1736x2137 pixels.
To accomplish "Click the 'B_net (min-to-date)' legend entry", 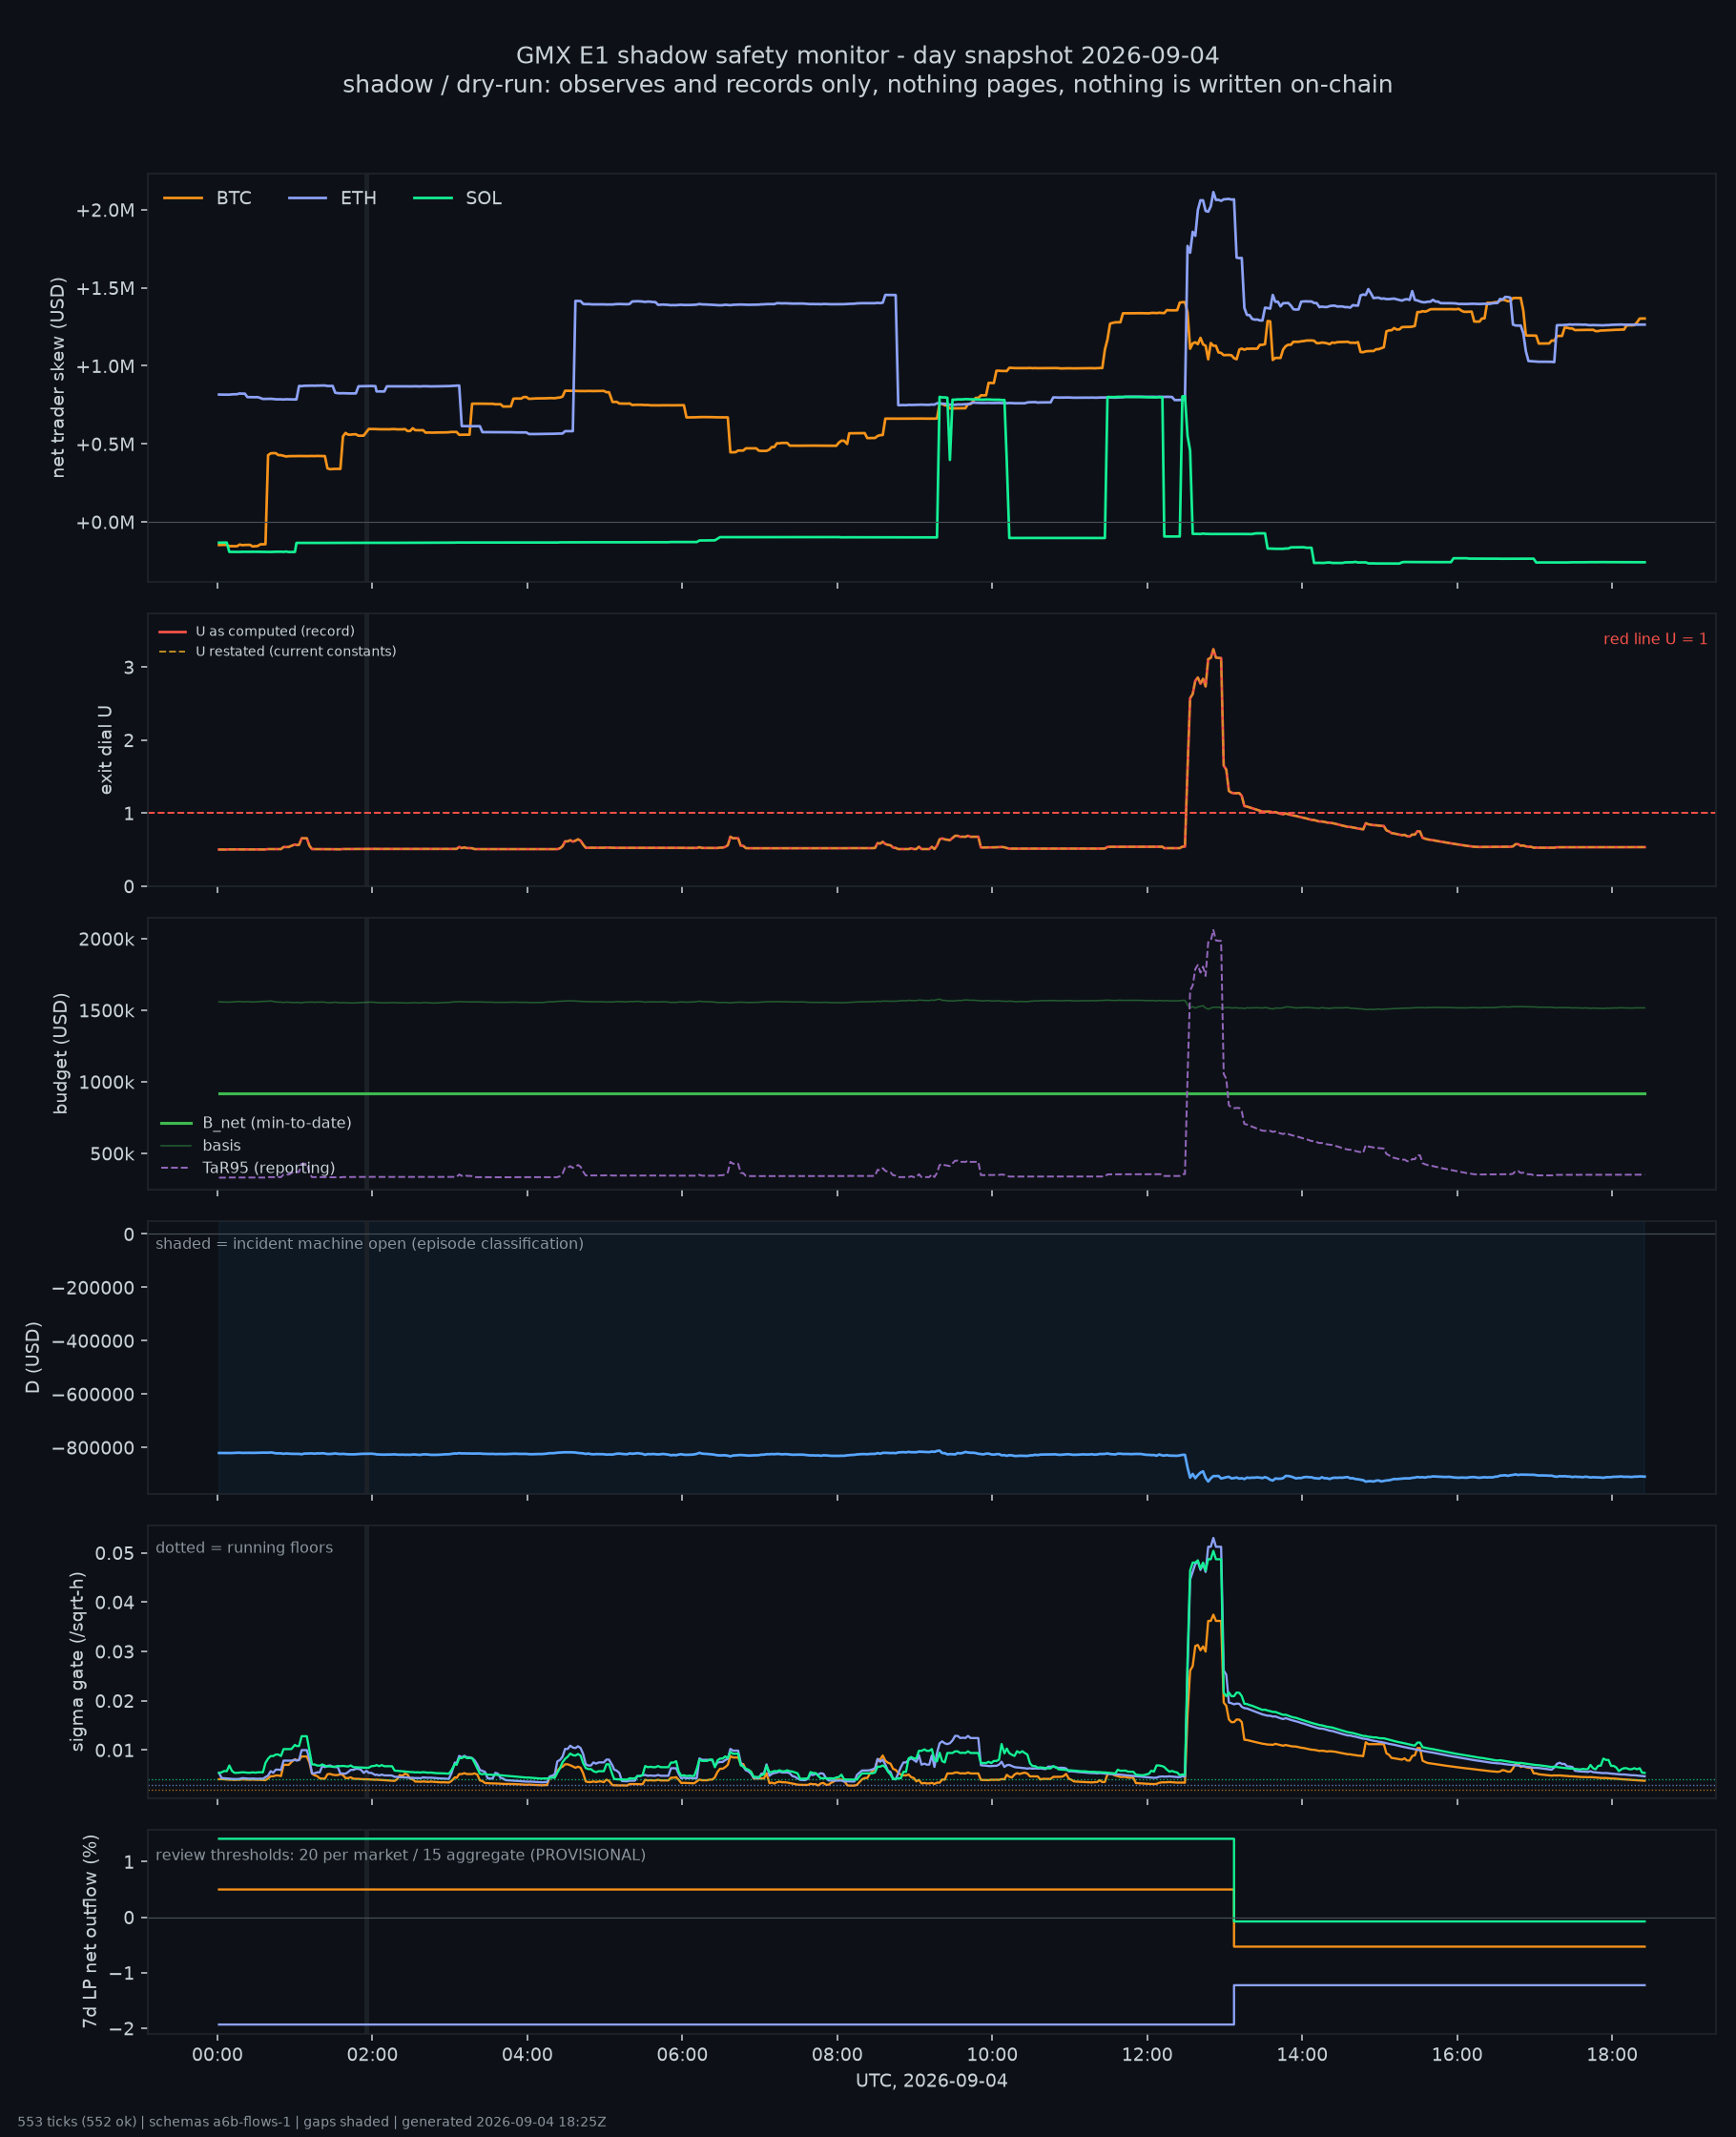I will click(x=256, y=1123).
